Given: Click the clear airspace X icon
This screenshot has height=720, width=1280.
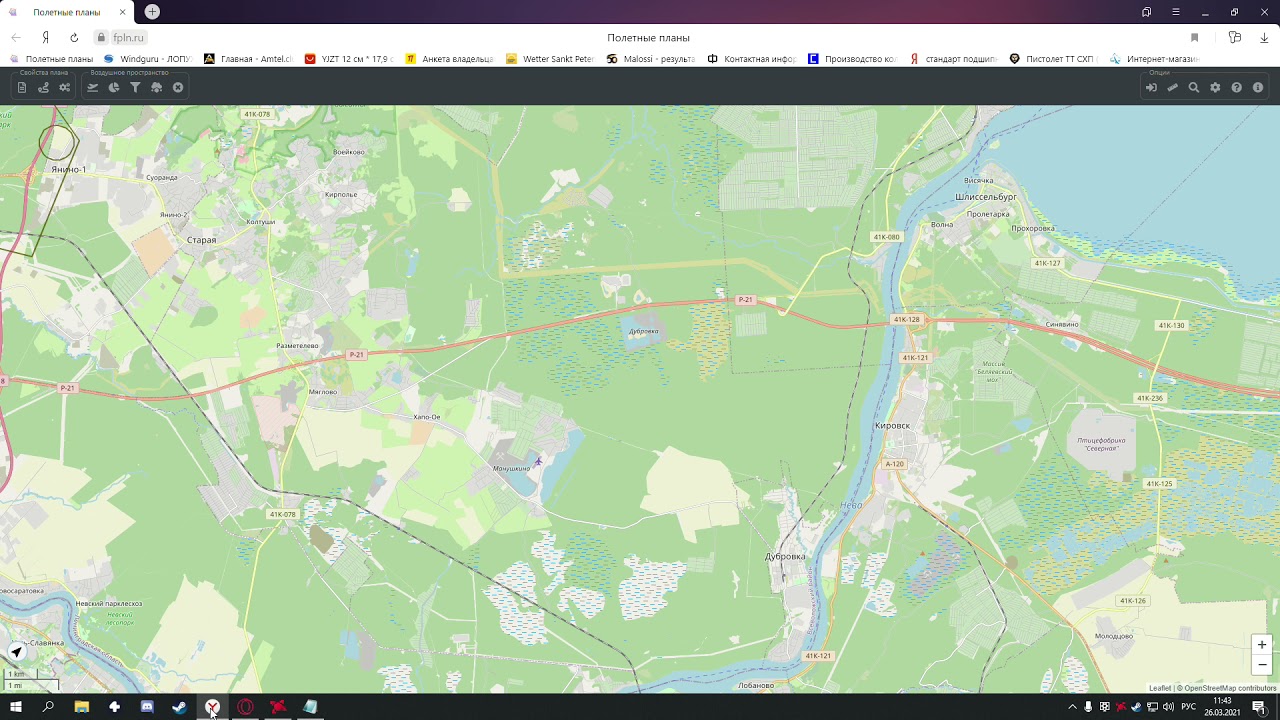Looking at the screenshot, I should click(178, 88).
